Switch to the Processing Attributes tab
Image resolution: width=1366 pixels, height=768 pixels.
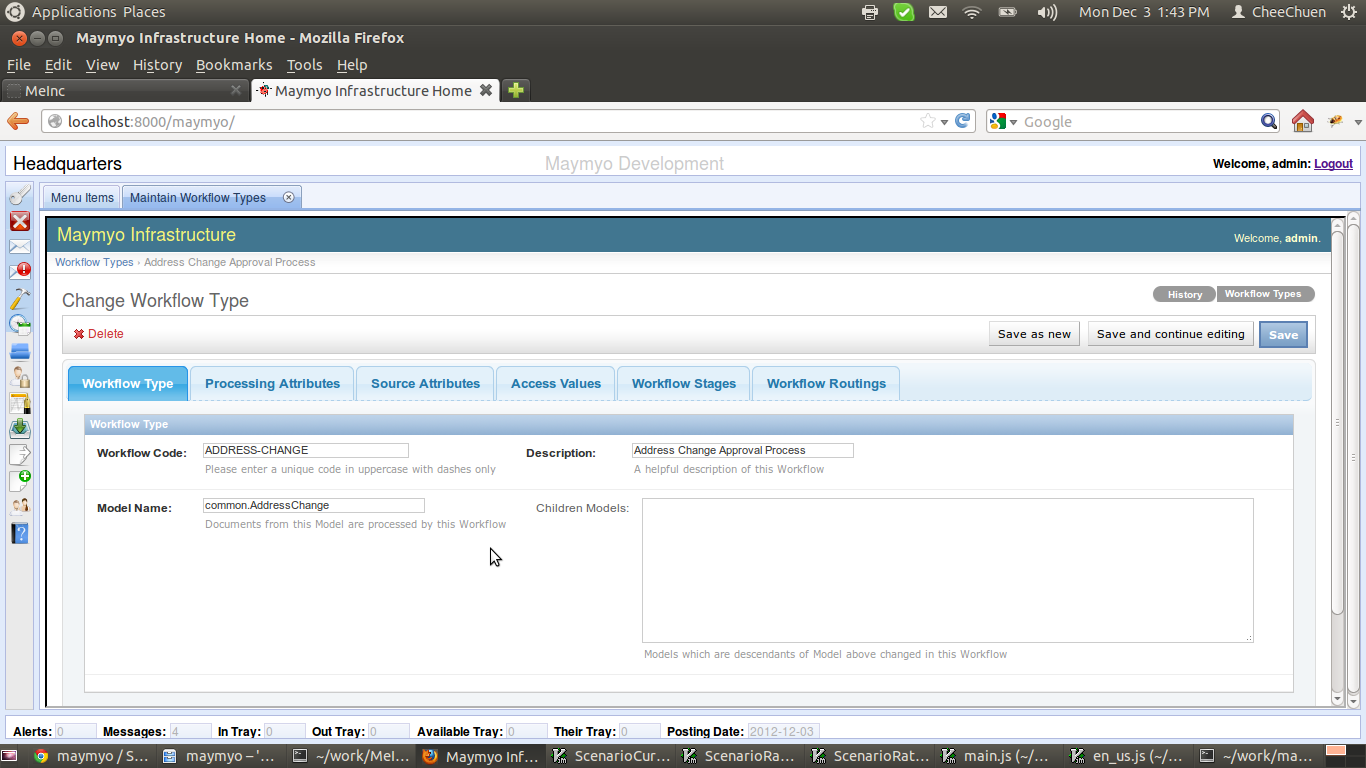click(271, 383)
